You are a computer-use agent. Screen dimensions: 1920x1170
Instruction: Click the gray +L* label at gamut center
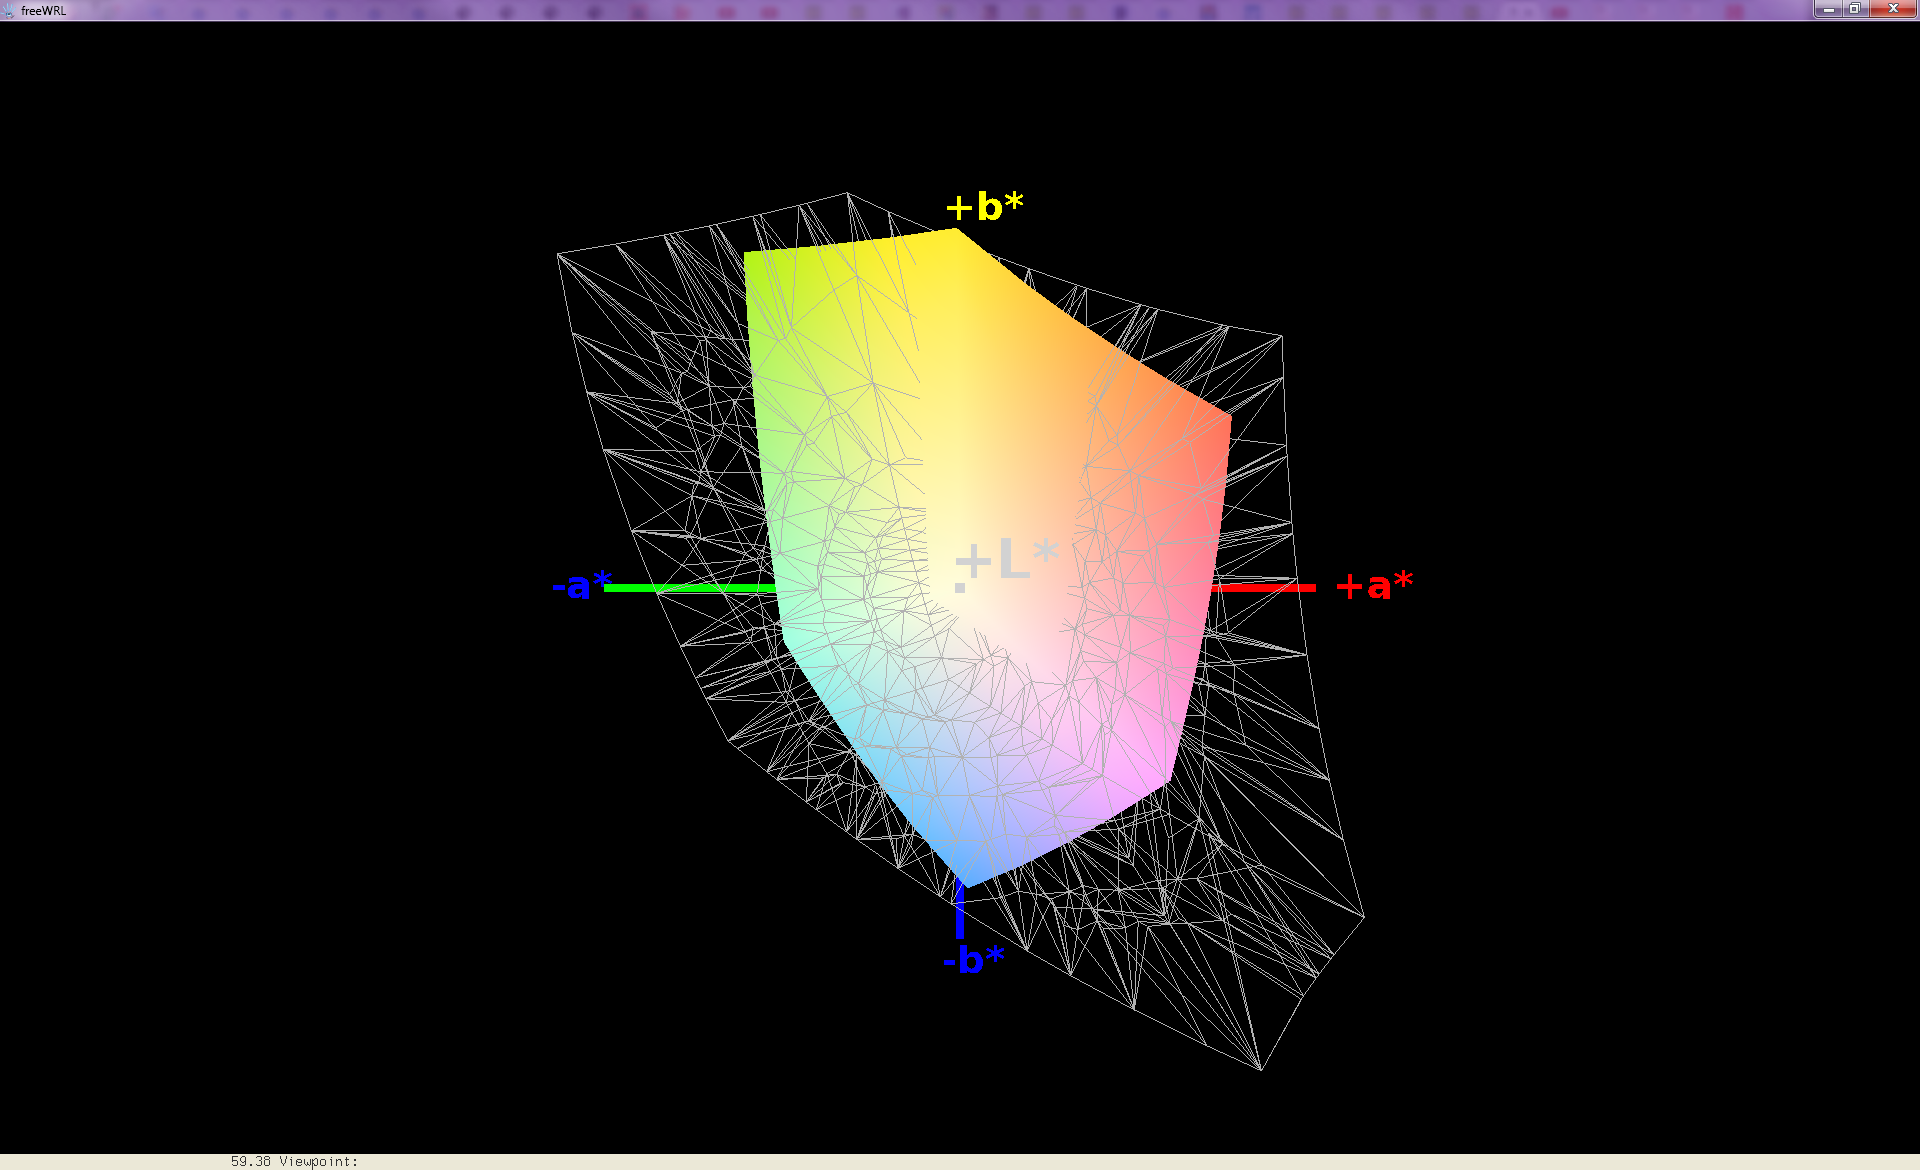click(1006, 560)
